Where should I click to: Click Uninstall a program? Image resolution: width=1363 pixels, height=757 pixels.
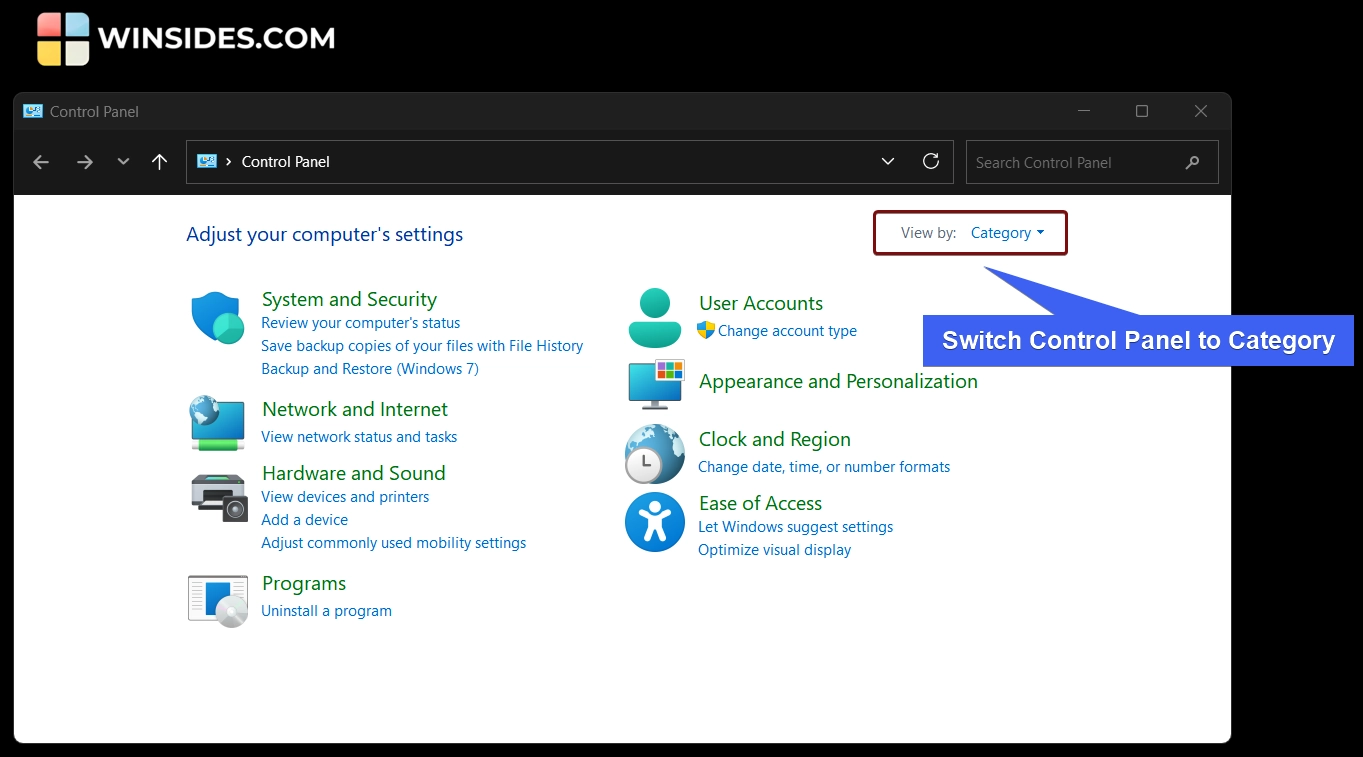tap(326, 610)
